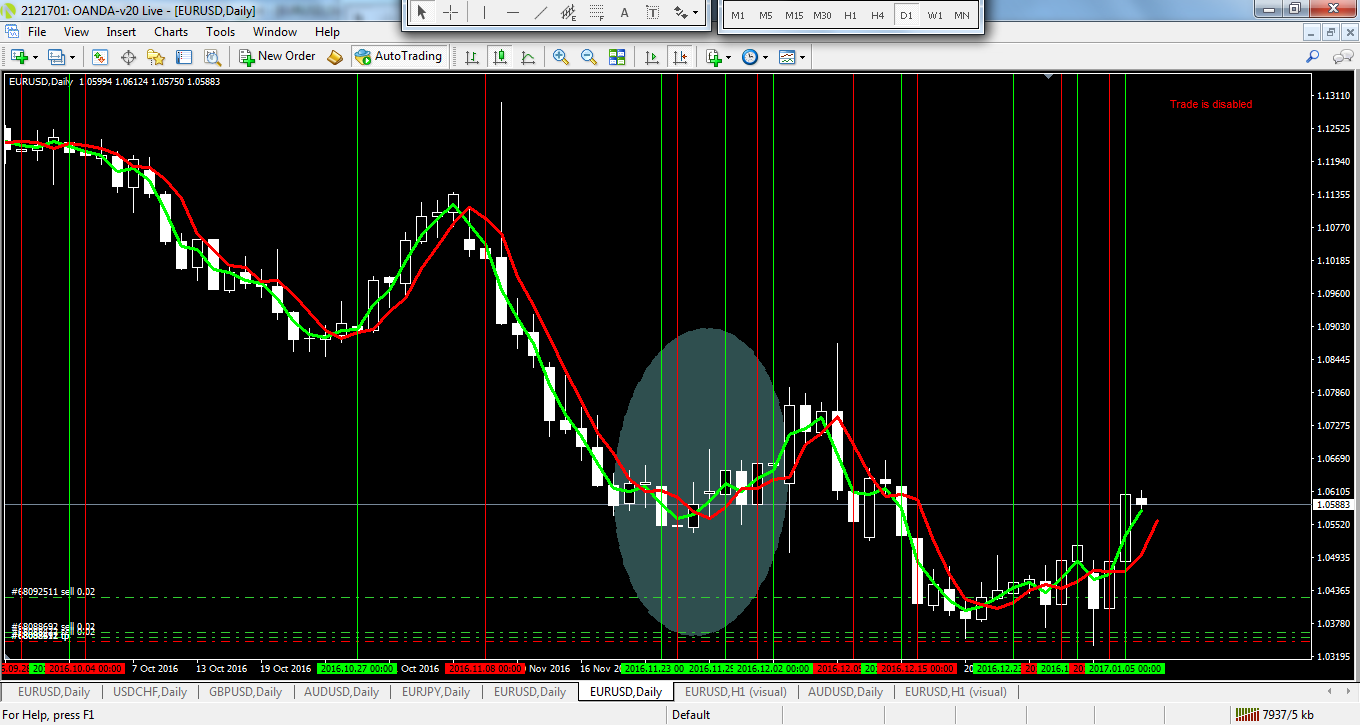Click the 'Default' profile in status bar
Image resolution: width=1360 pixels, height=725 pixels.
tap(690, 715)
